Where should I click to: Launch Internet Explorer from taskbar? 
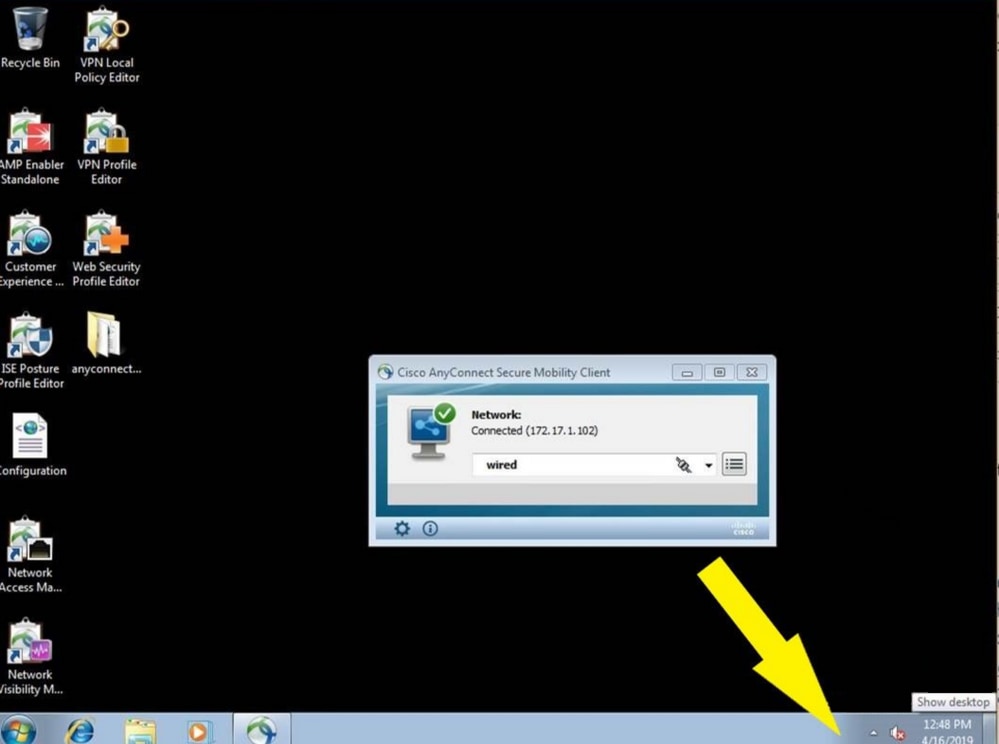pyautogui.click(x=80, y=730)
